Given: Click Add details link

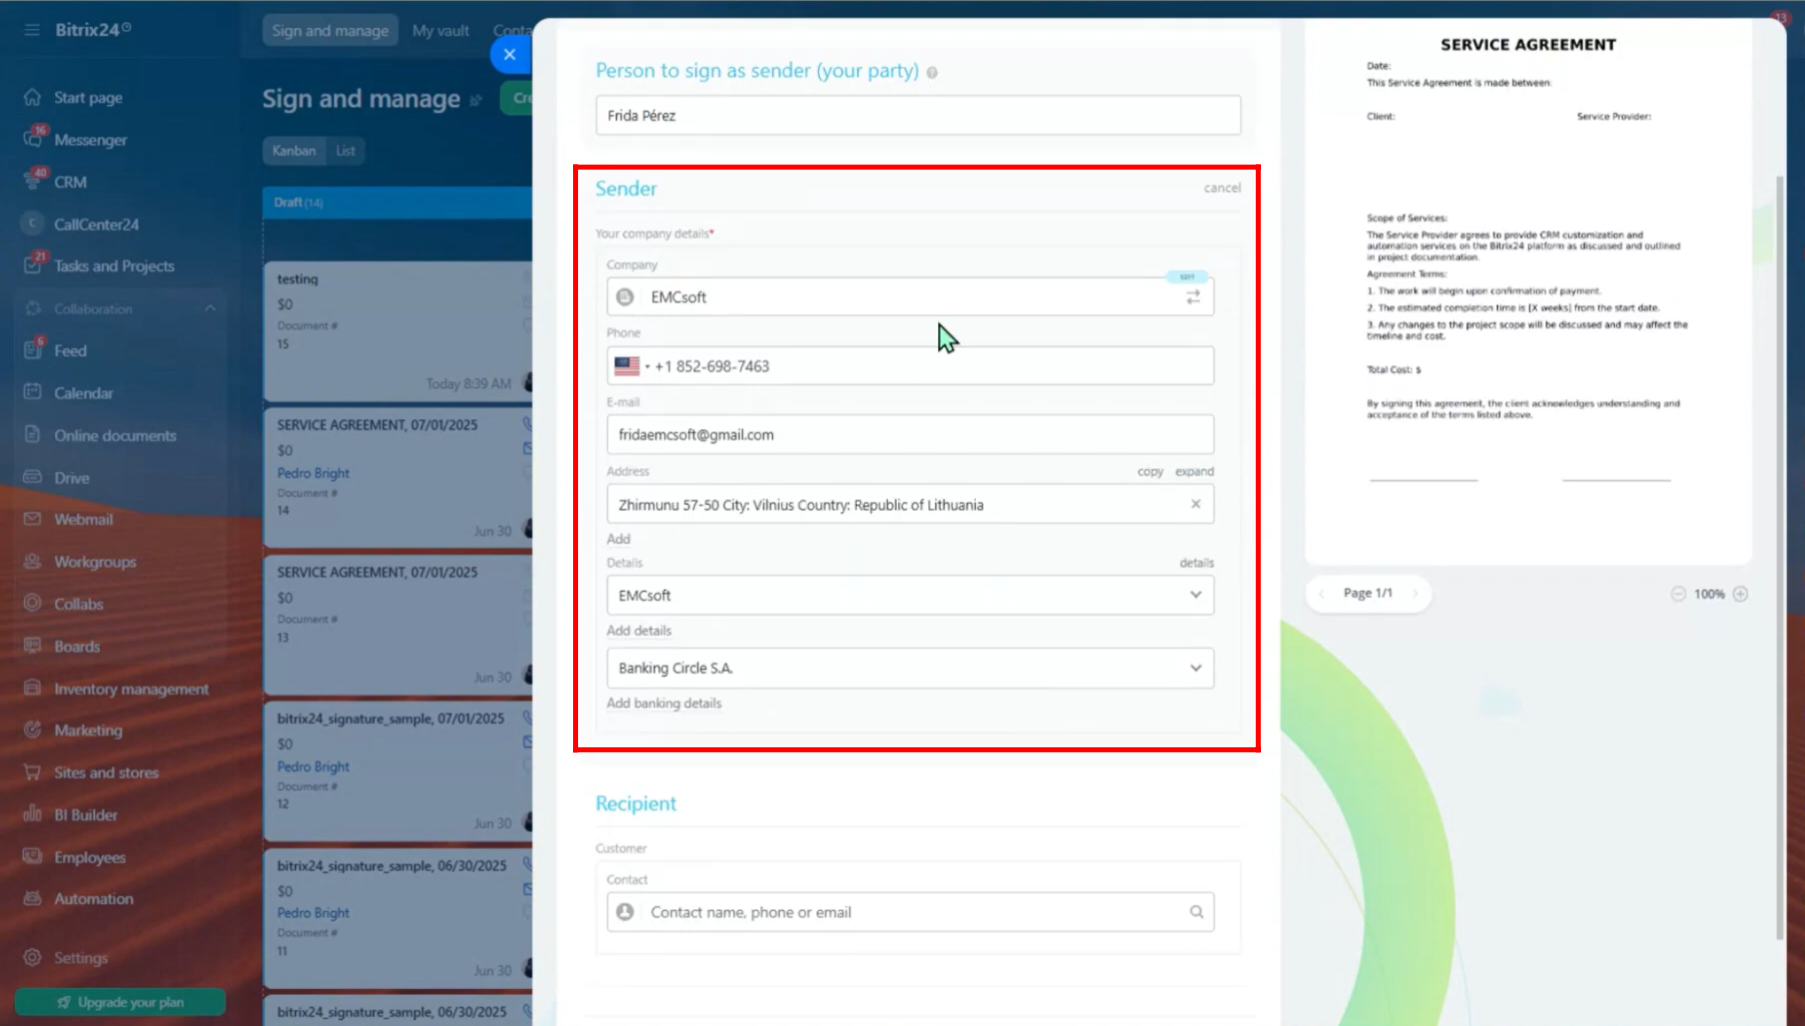Looking at the screenshot, I should tap(639, 631).
